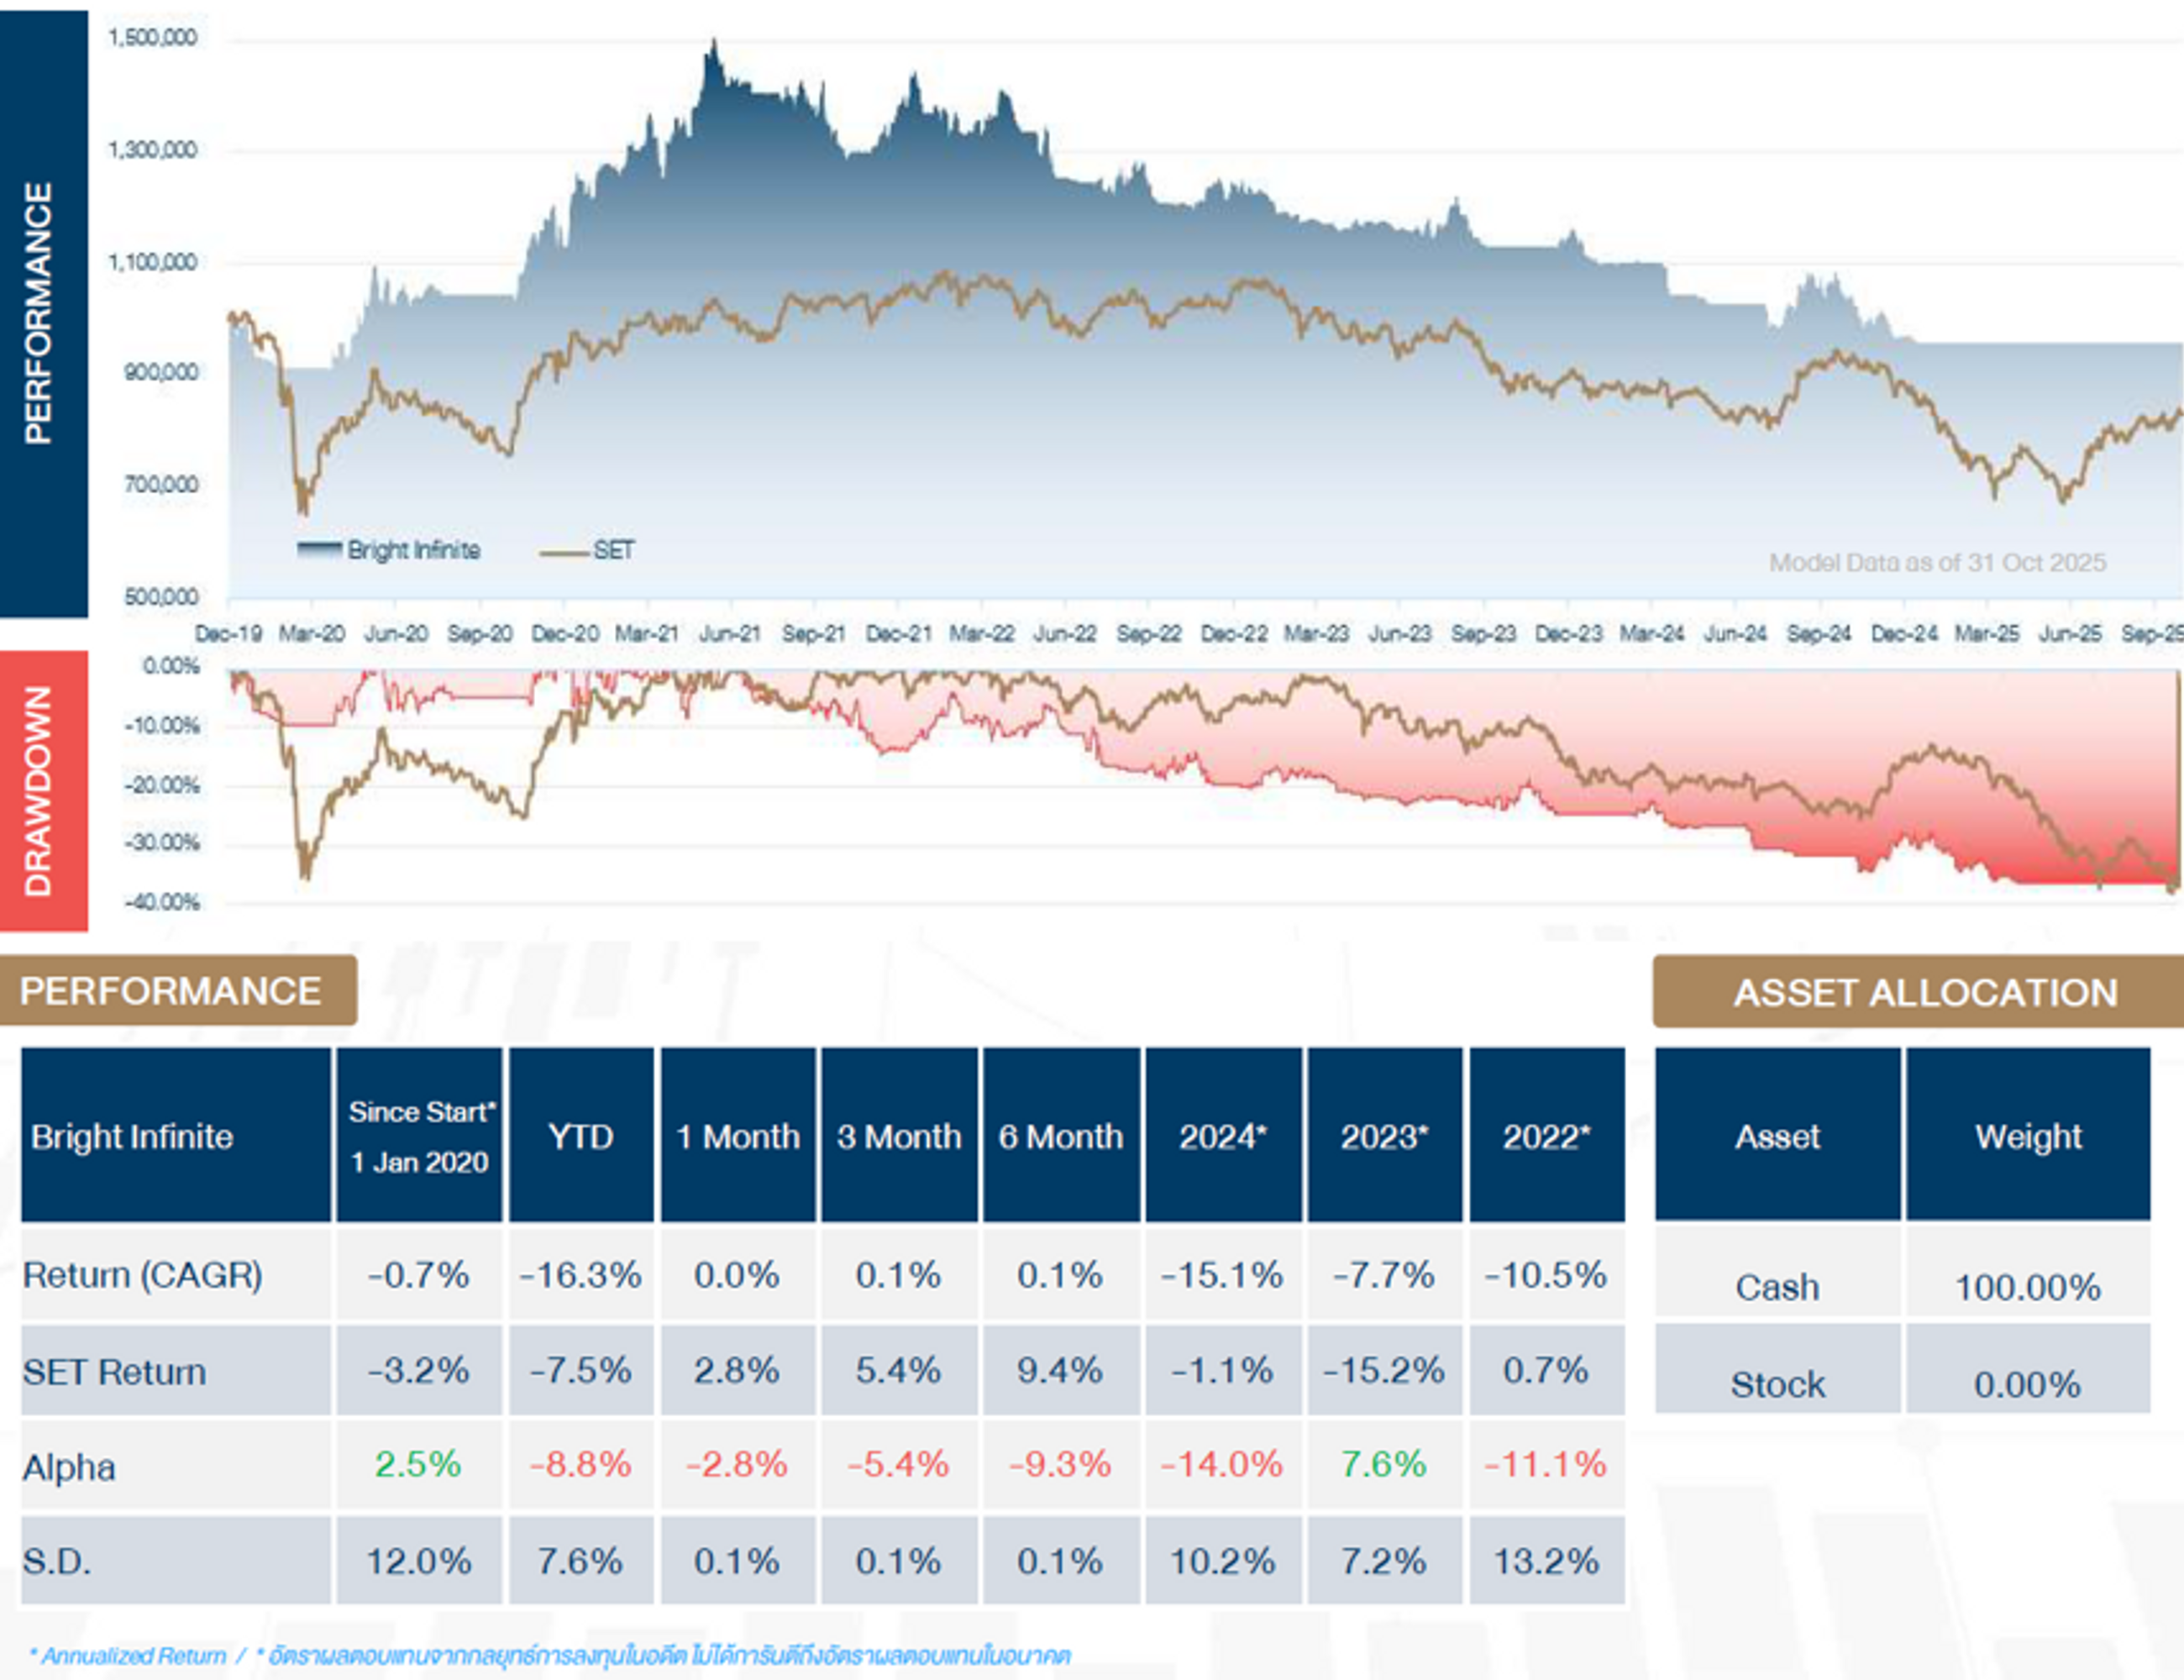Viewport: 2184px width, 1680px height.
Task: Click the SET Return row label
Action: click(115, 1372)
